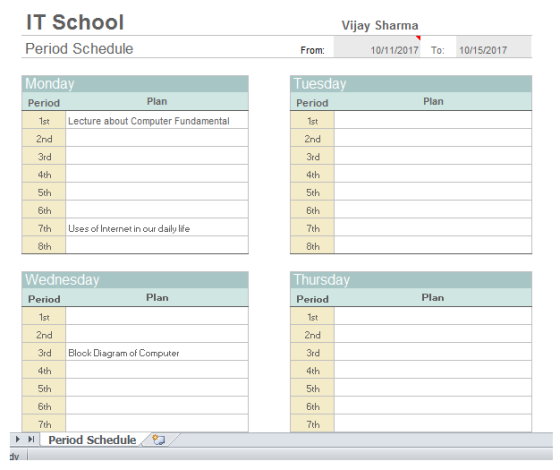Select Thursday's Plan column header
Screen dimensions: 560x470
tap(433, 298)
